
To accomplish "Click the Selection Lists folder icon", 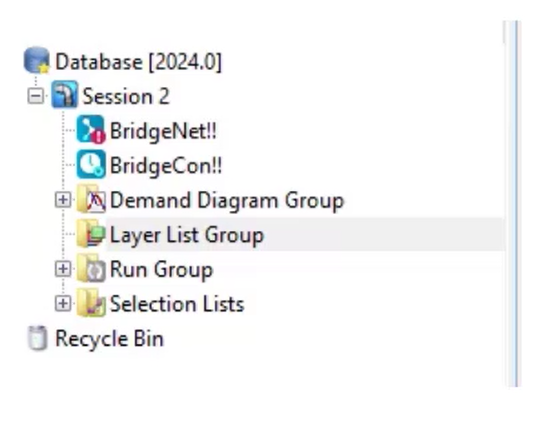I will 91,303.
